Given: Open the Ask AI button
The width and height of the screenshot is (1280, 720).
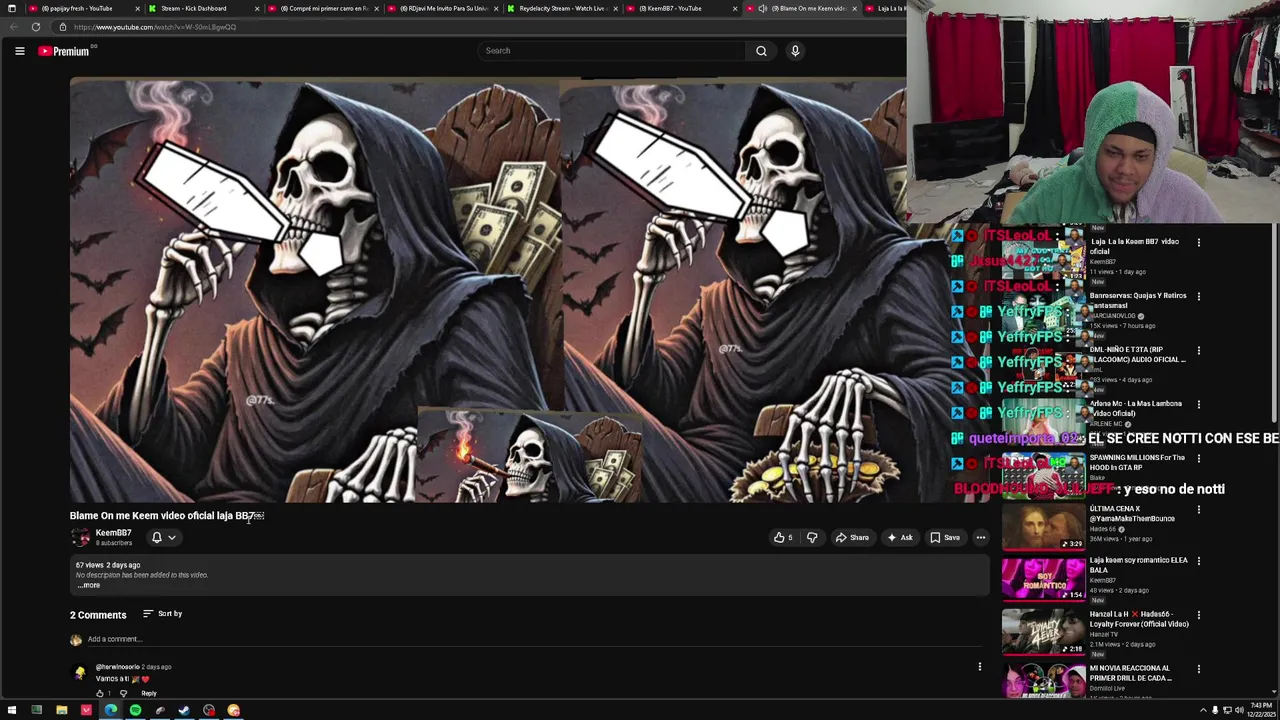Looking at the screenshot, I should tap(900, 538).
